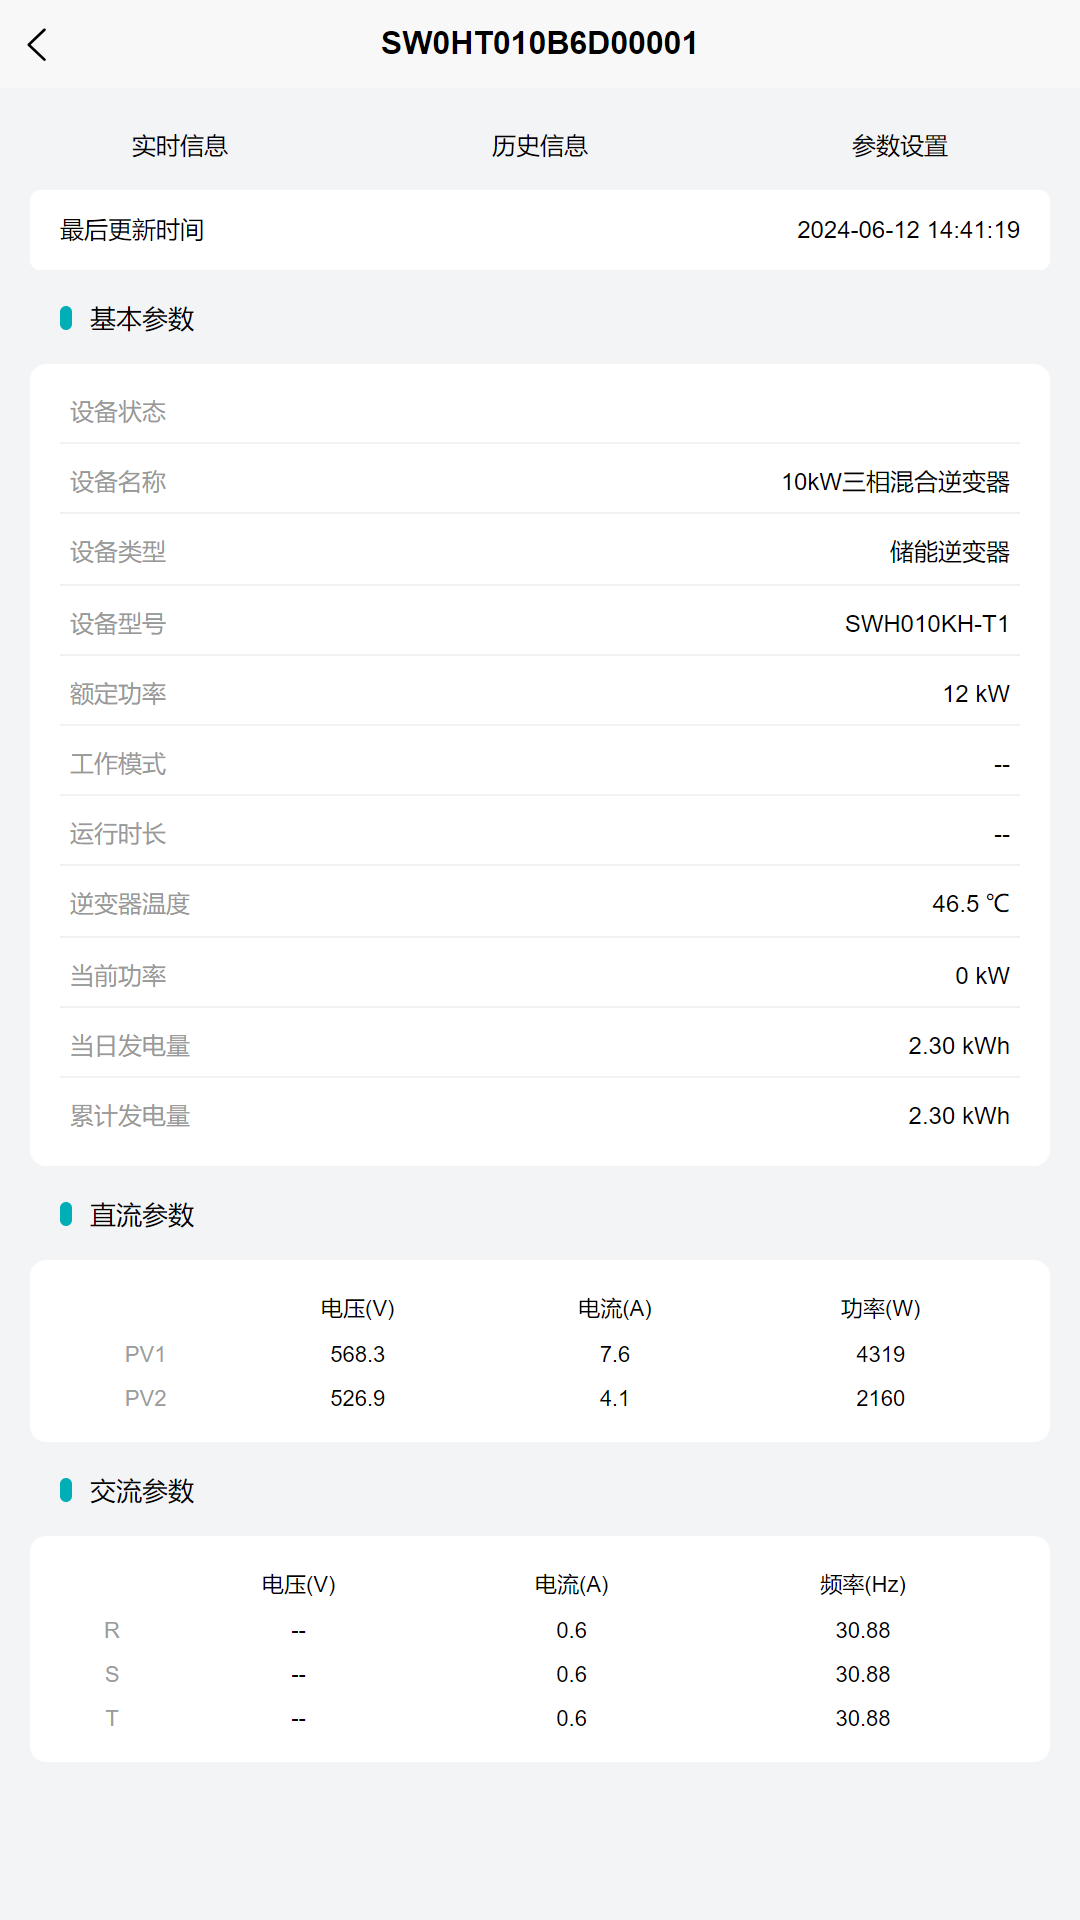1080x1920 pixels.
Task: Click the teal marker beside 交流参数
Action: 66,1490
